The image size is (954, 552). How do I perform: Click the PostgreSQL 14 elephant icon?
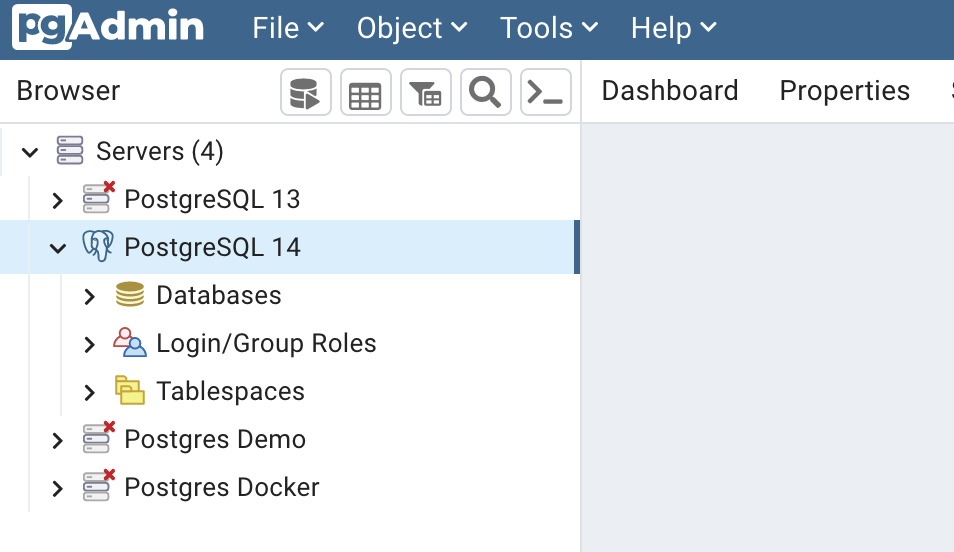(x=98, y=247)
